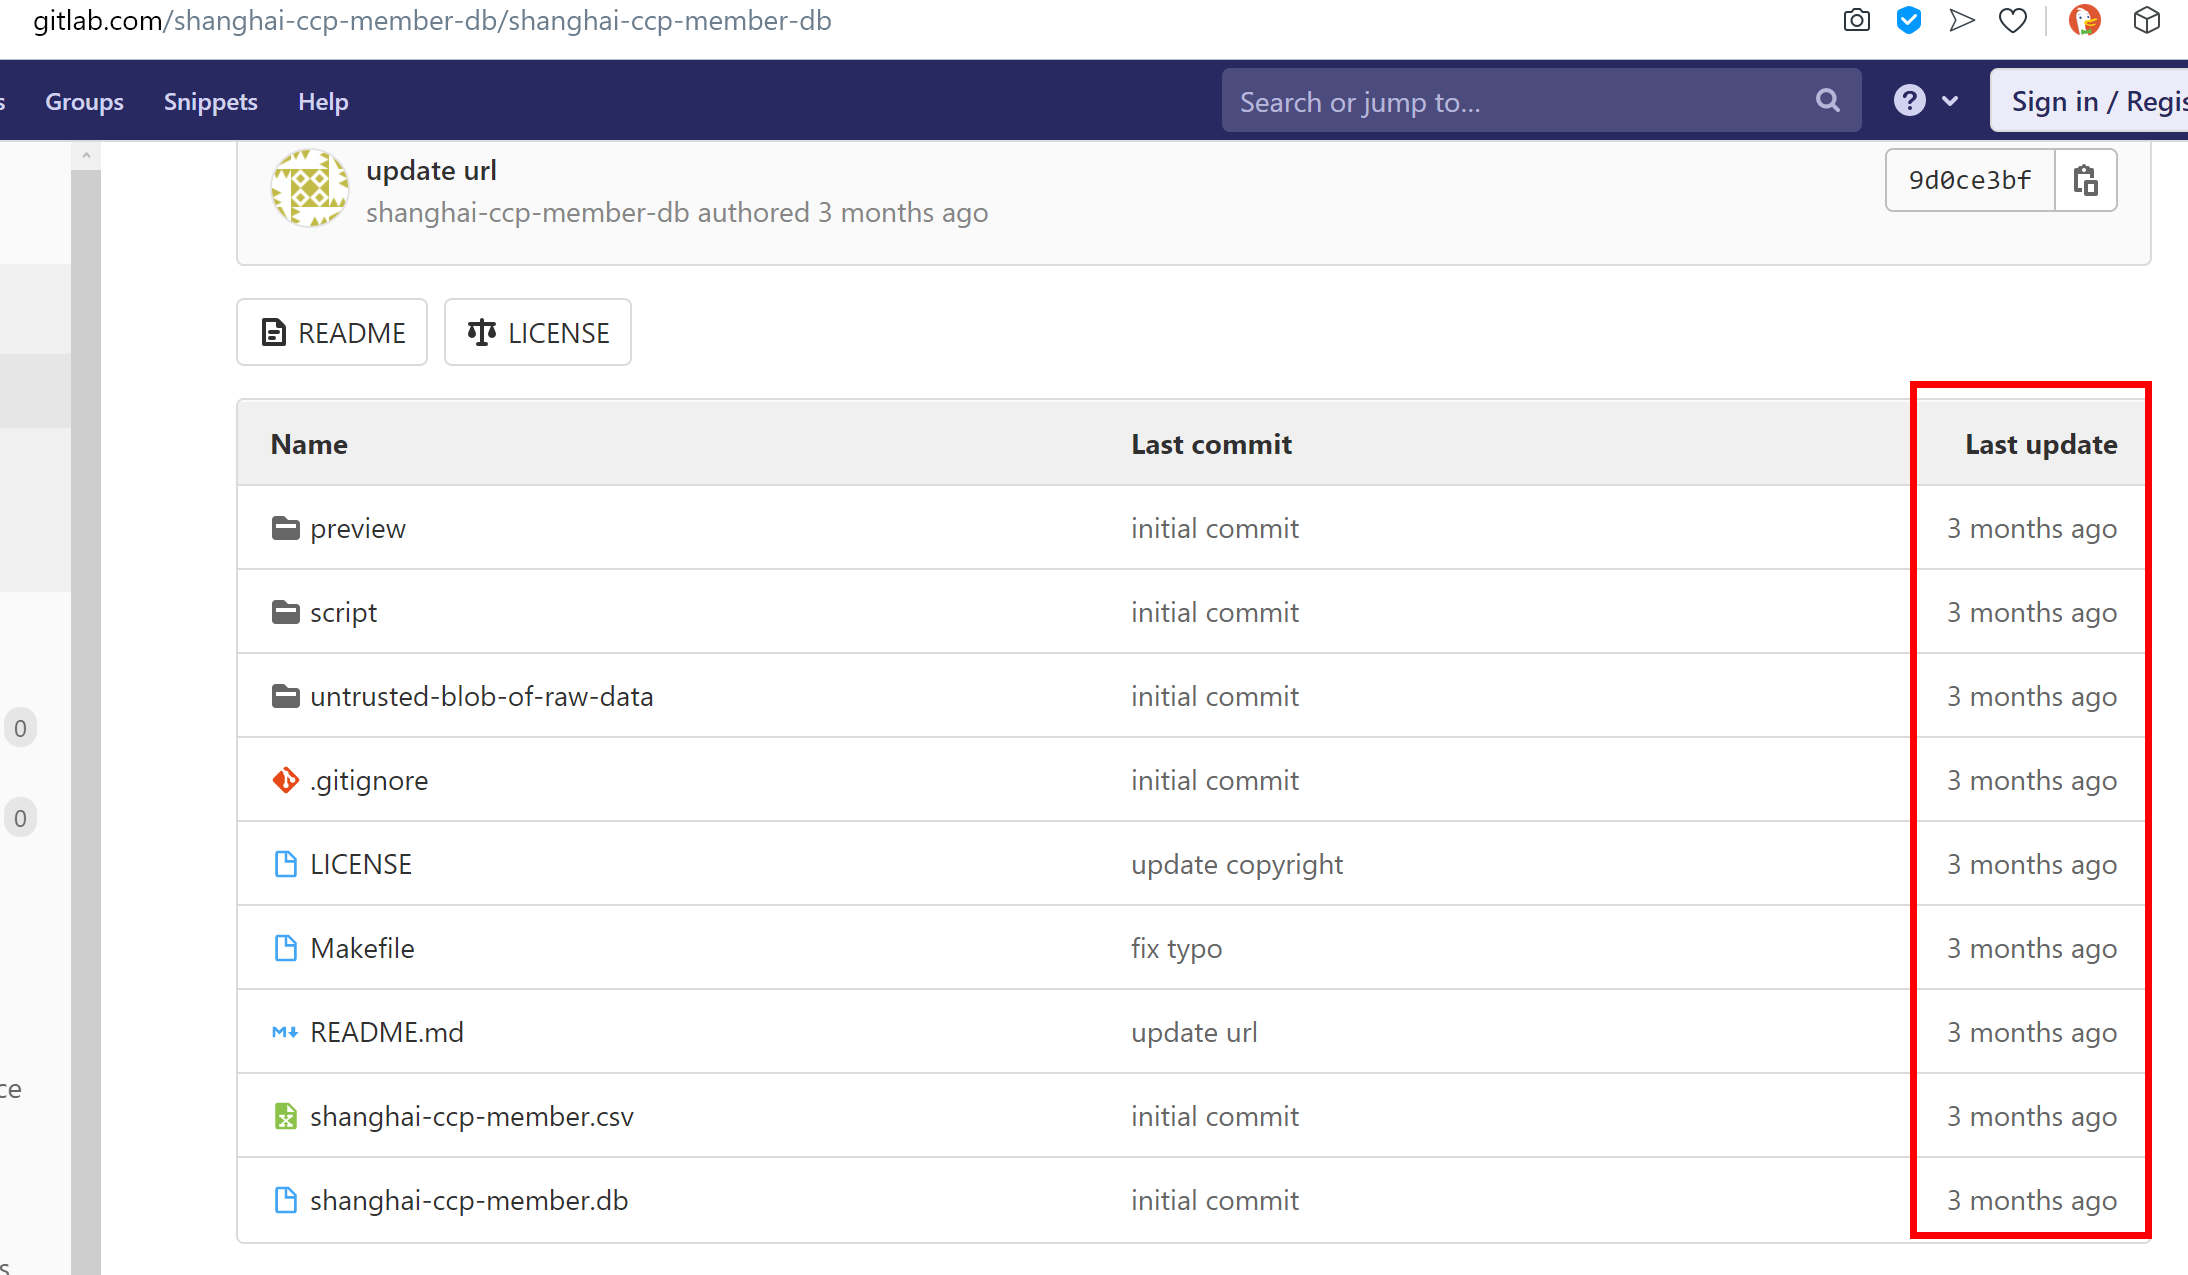The height and width of the screenshot is (1275, 2188).
Task: Click '3 months ago' in Makefile row
Action: (x=2032, y=948)
